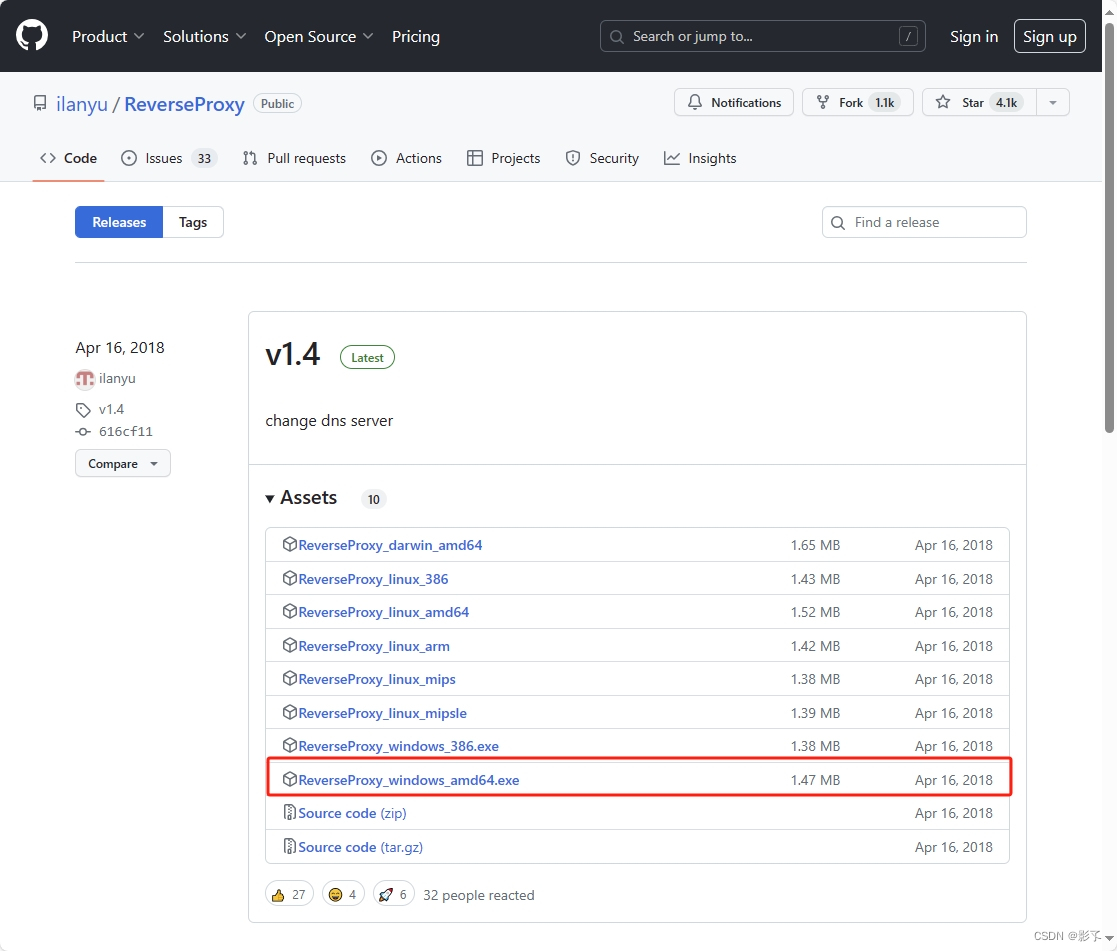
Task: Click package icon beside ReverseProxy_linux_arm
Action: [289, 645]
